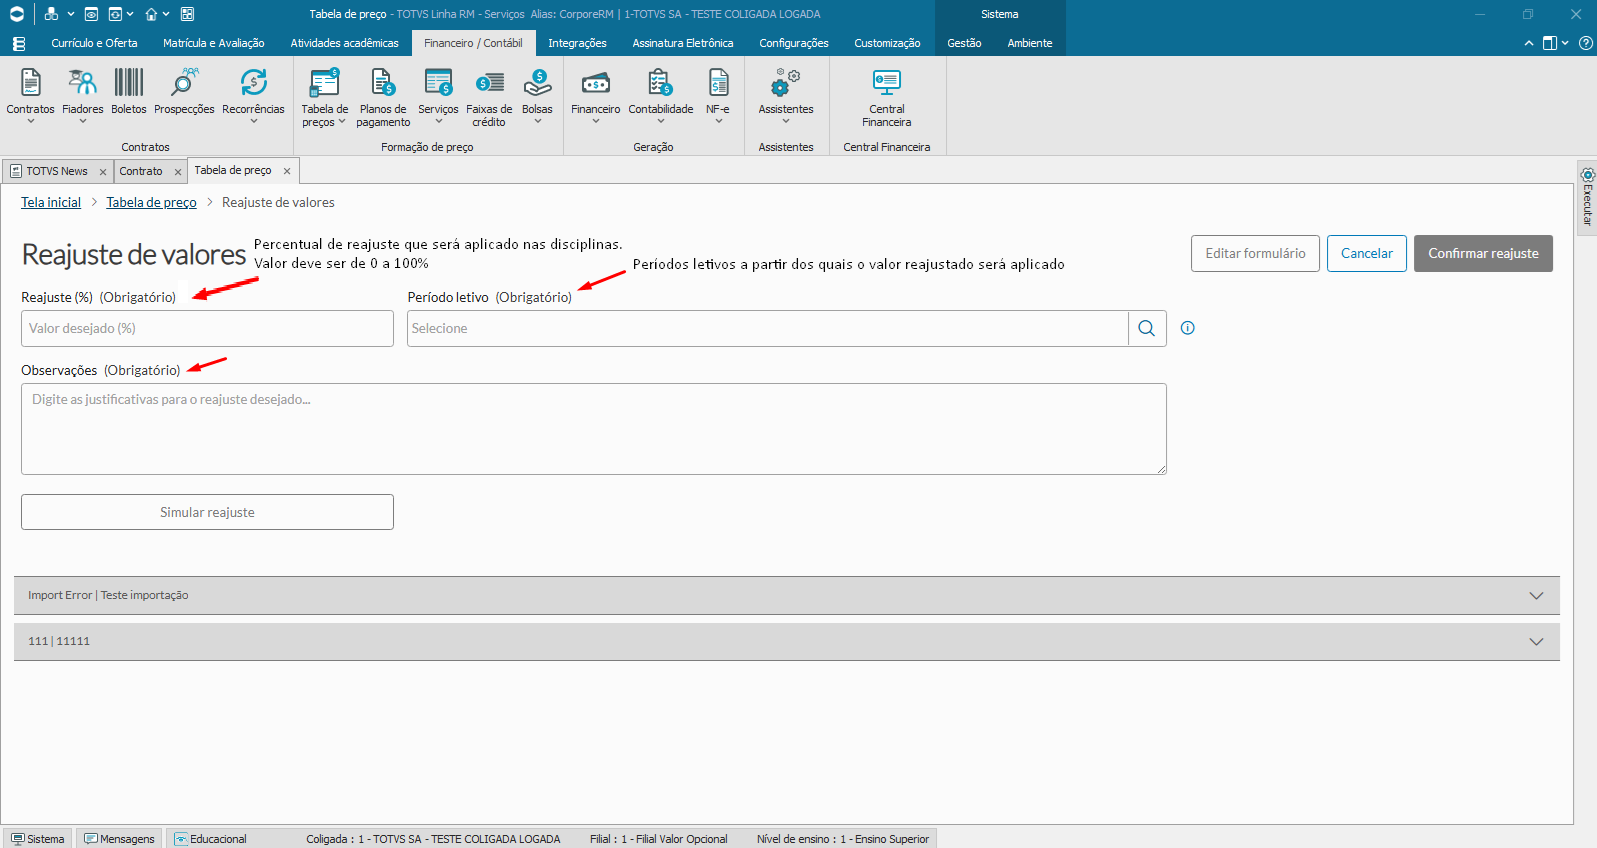Image resolution: width=1597 pixels, height=848 pixels.
Task: Click the TOTVS logo in title bar
Action: coord(17,14)
